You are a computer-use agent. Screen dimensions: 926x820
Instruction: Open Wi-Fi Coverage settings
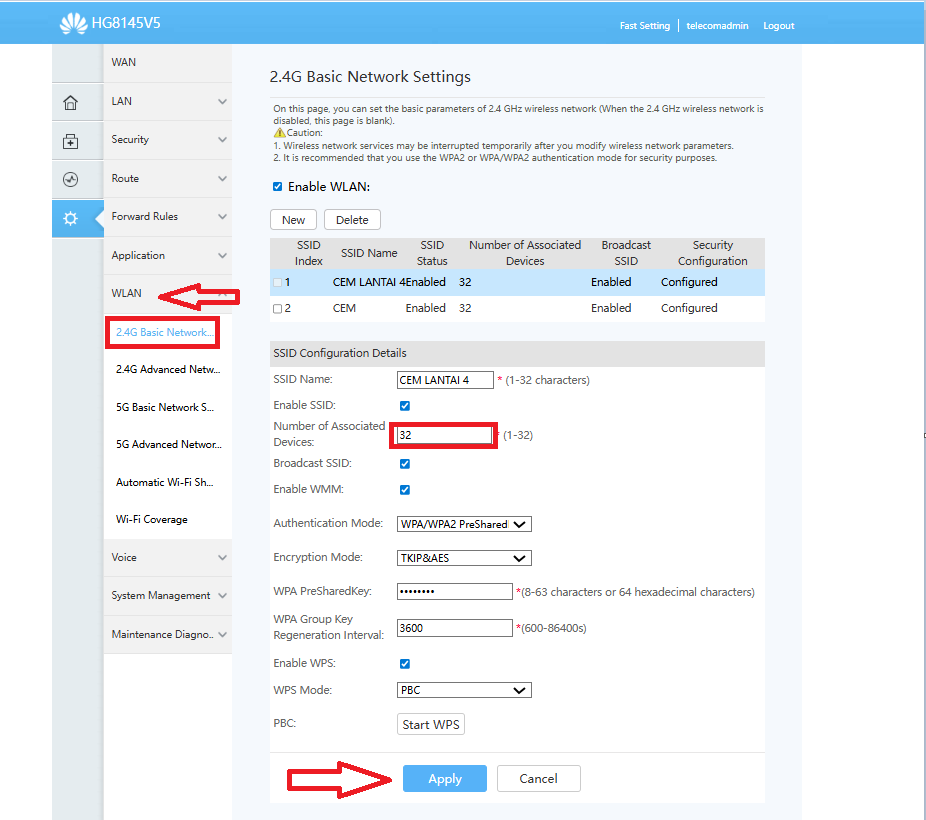150,518
